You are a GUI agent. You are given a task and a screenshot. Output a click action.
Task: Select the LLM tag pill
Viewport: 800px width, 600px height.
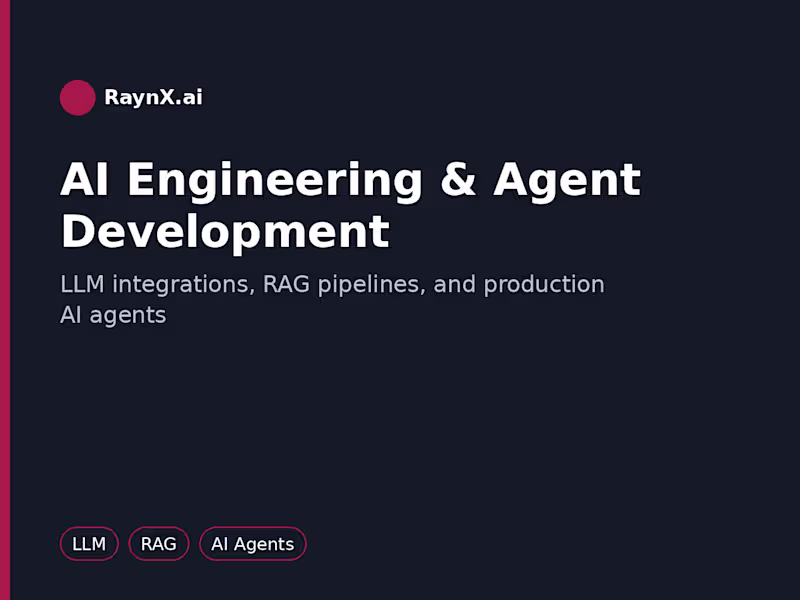[89, 544]
